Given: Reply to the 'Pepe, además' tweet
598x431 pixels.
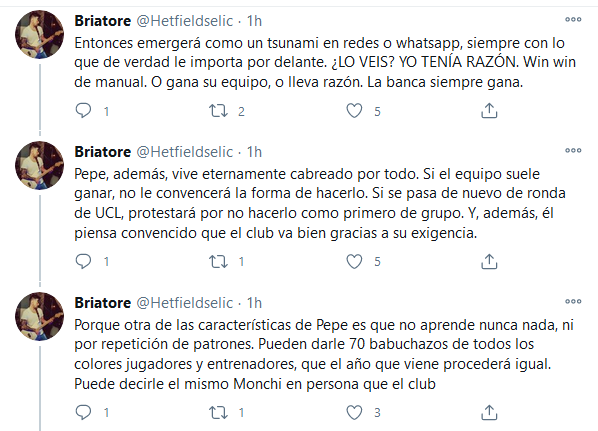Looking at the screenshot, I should [83, 261].
